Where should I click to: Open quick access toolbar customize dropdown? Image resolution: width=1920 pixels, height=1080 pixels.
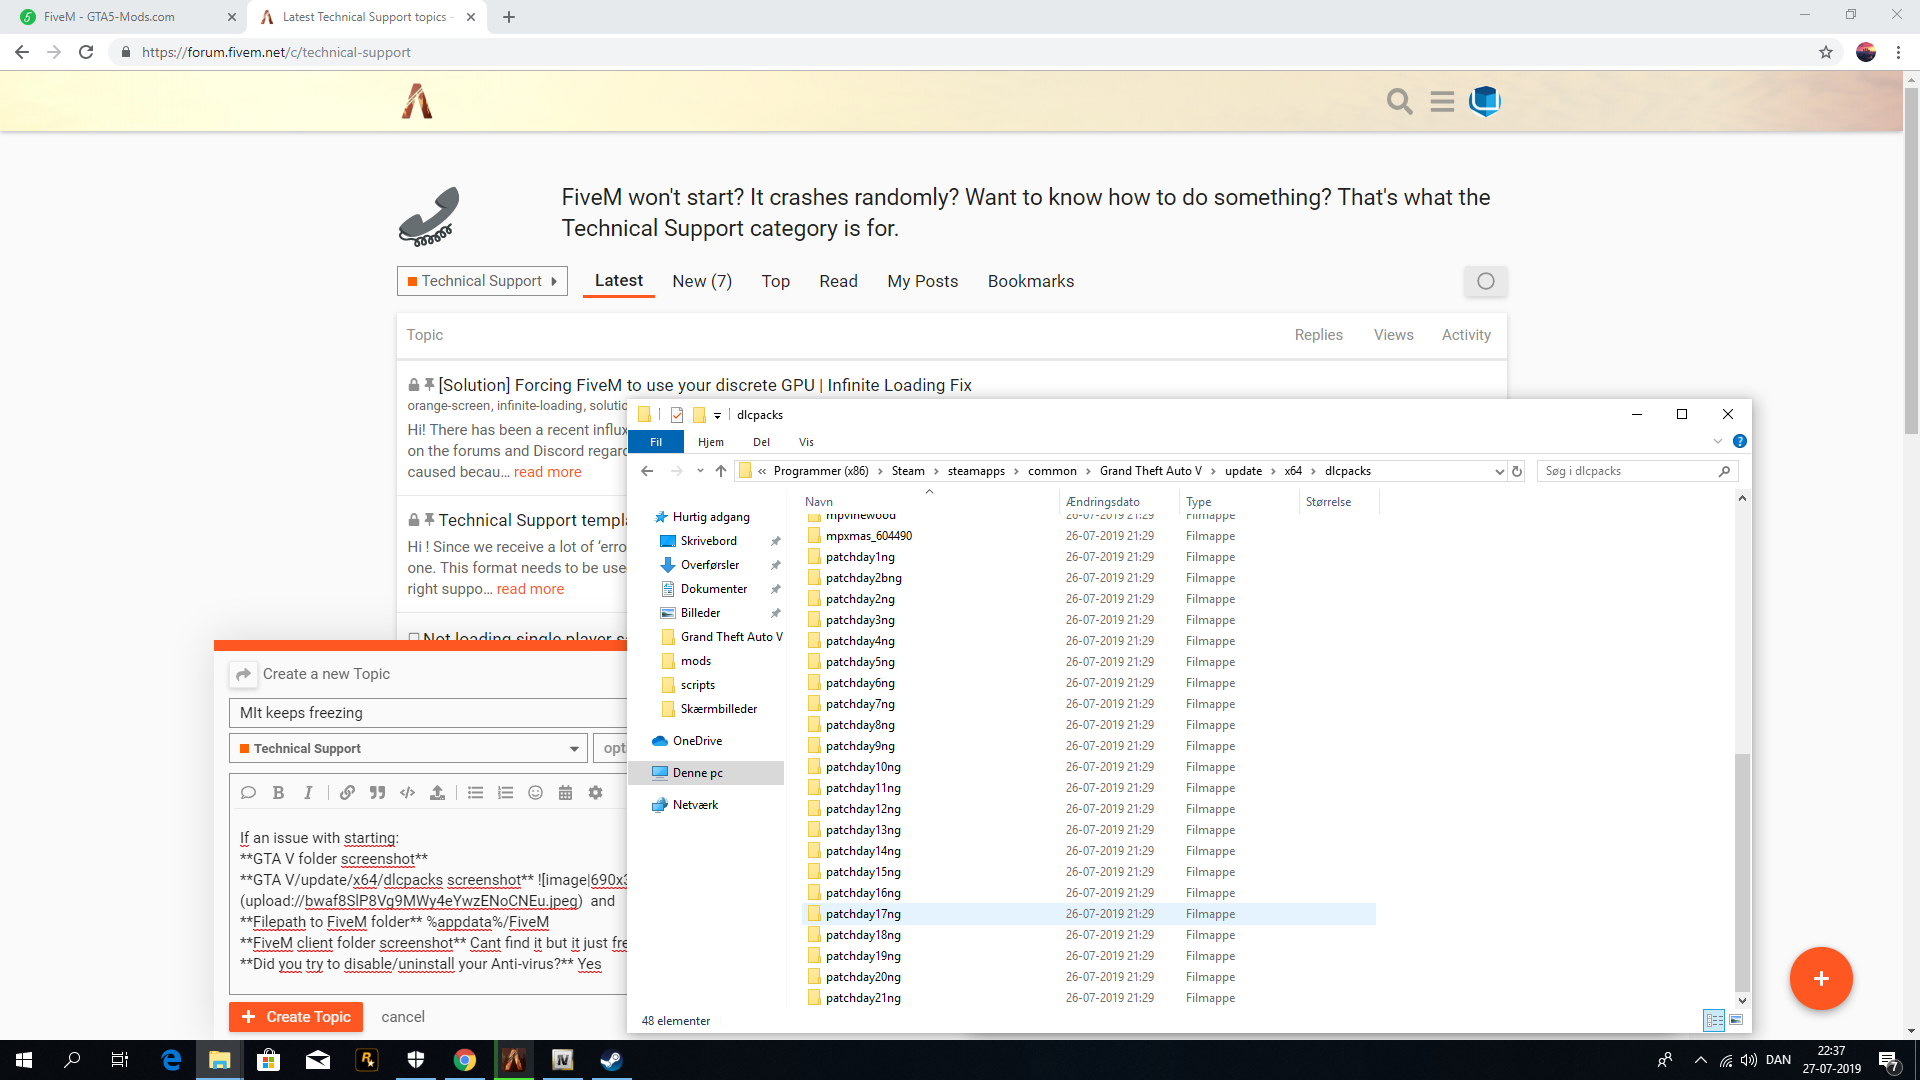[x=717, y=415]
